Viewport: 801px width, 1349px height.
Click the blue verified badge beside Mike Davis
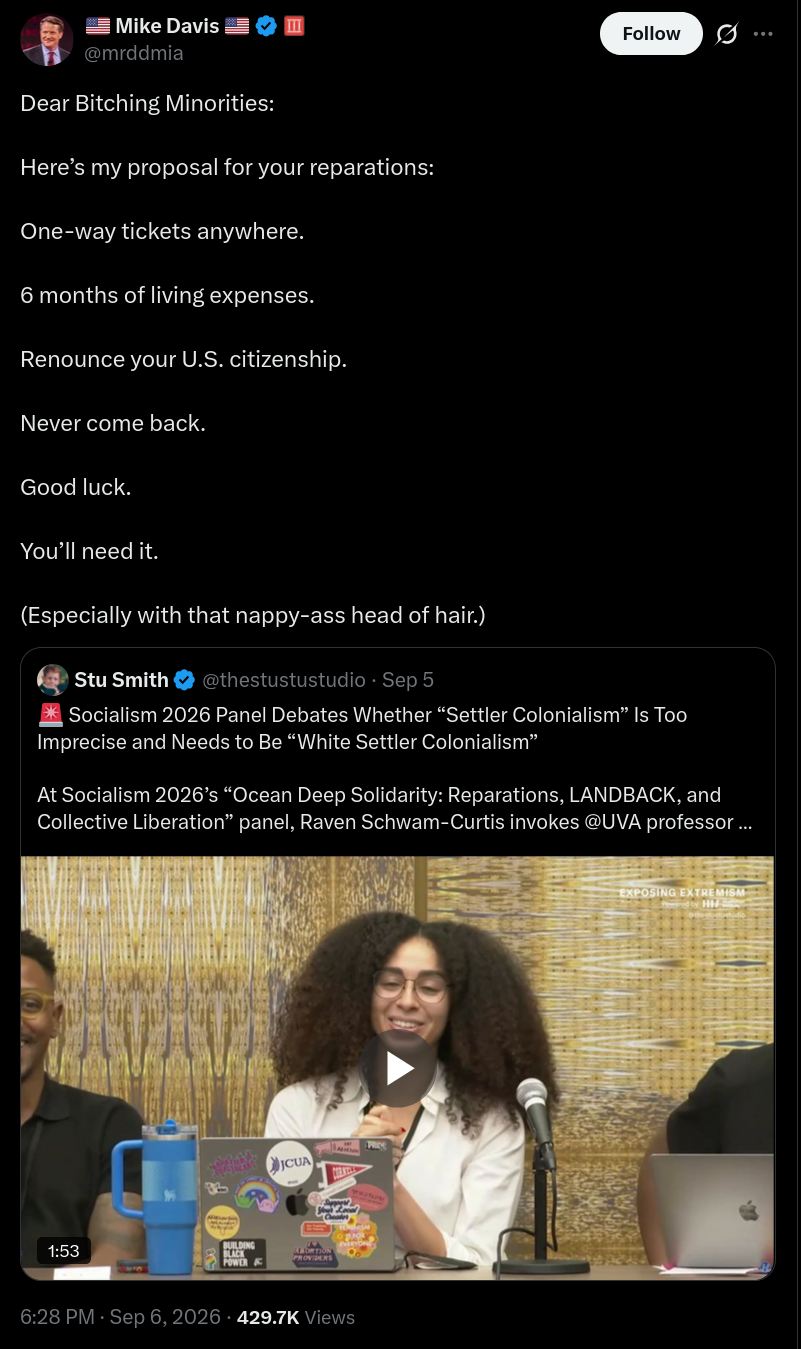266,26
